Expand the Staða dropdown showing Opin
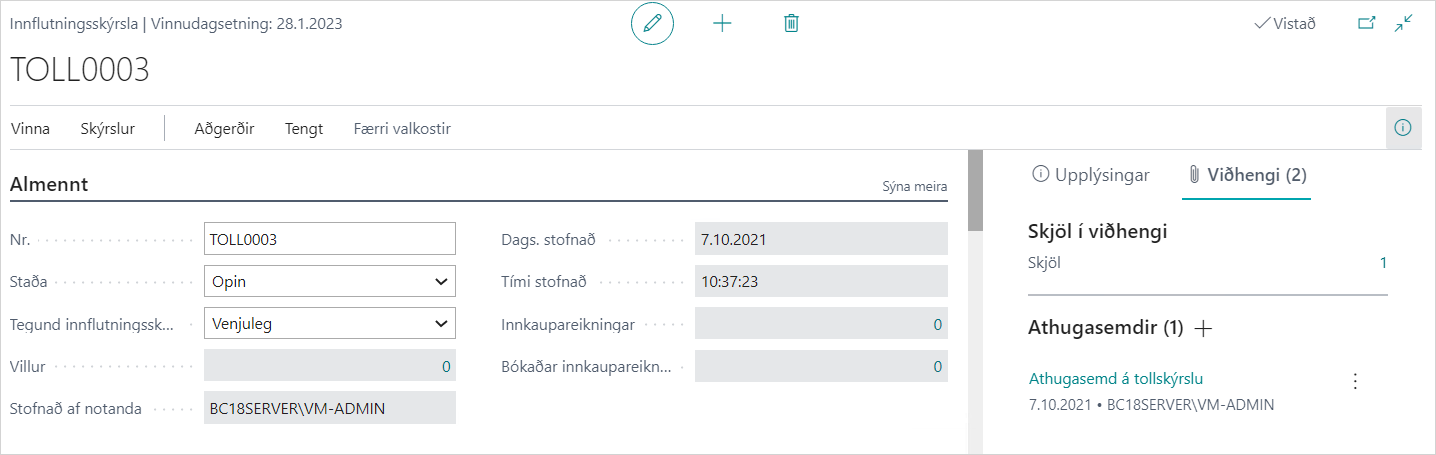The height and width of the screenshot is (455, 1436). (x=329, y=282)
